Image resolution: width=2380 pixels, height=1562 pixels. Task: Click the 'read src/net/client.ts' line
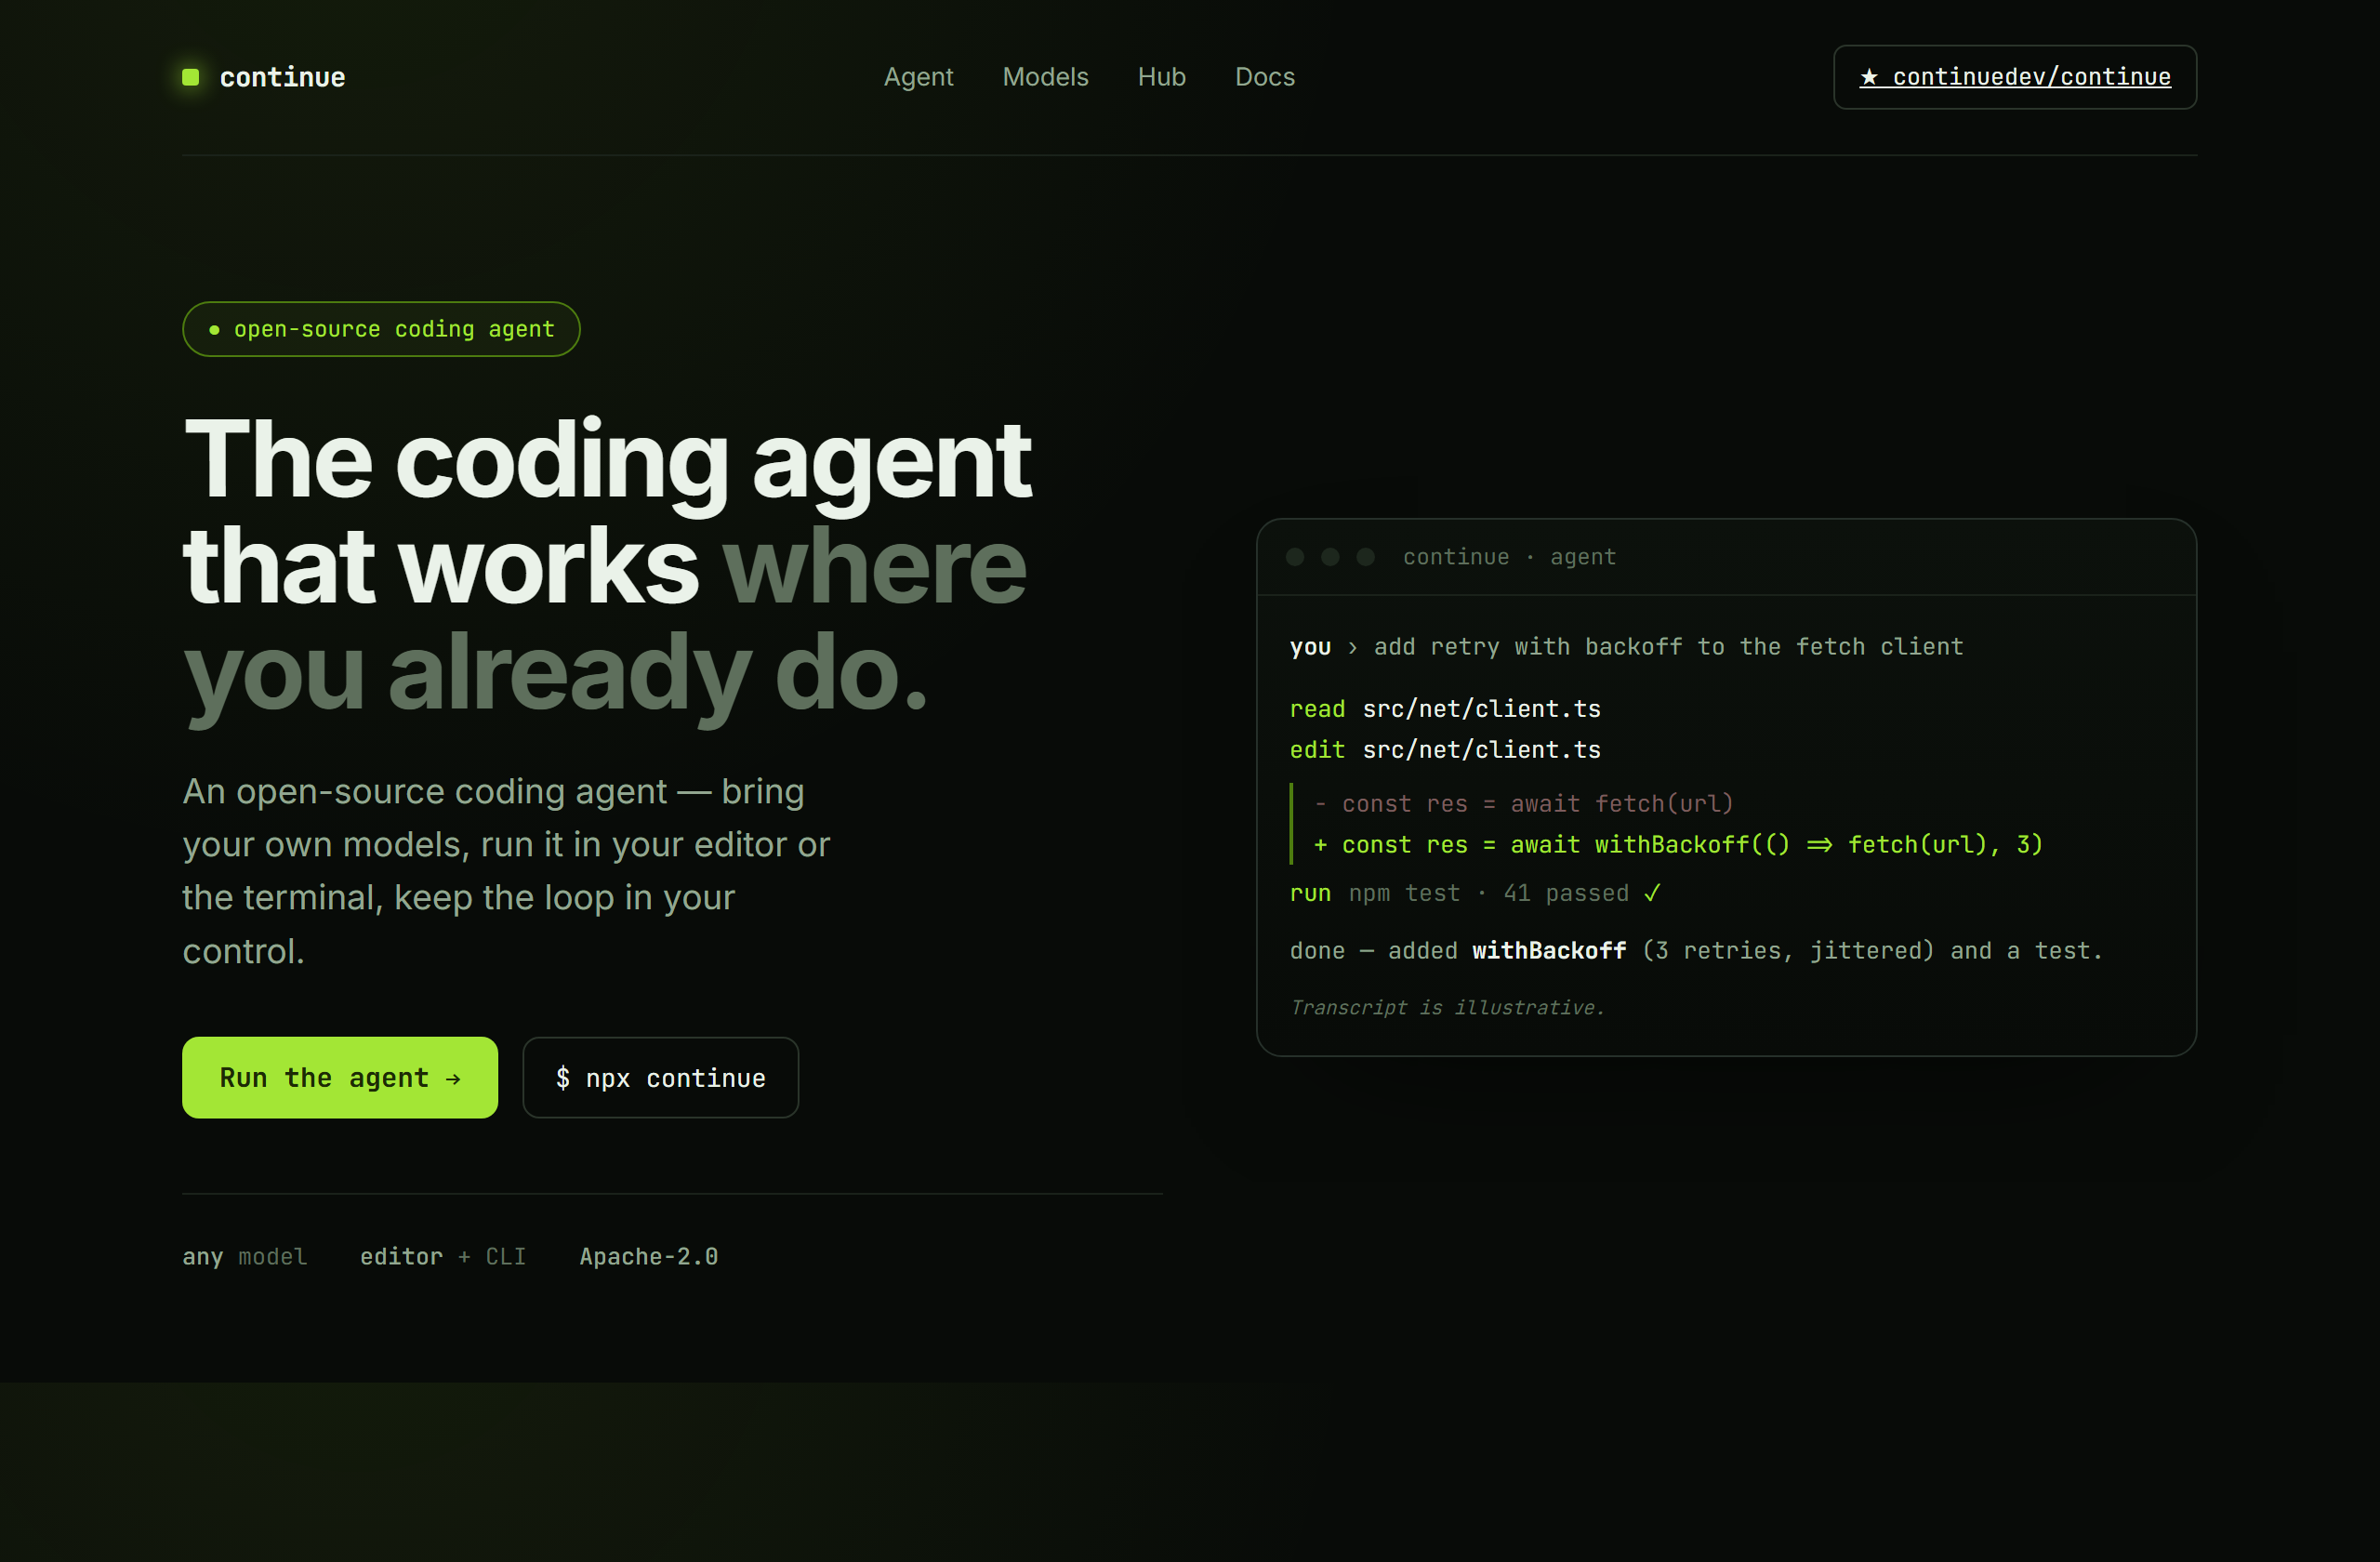pos(1445,709)
